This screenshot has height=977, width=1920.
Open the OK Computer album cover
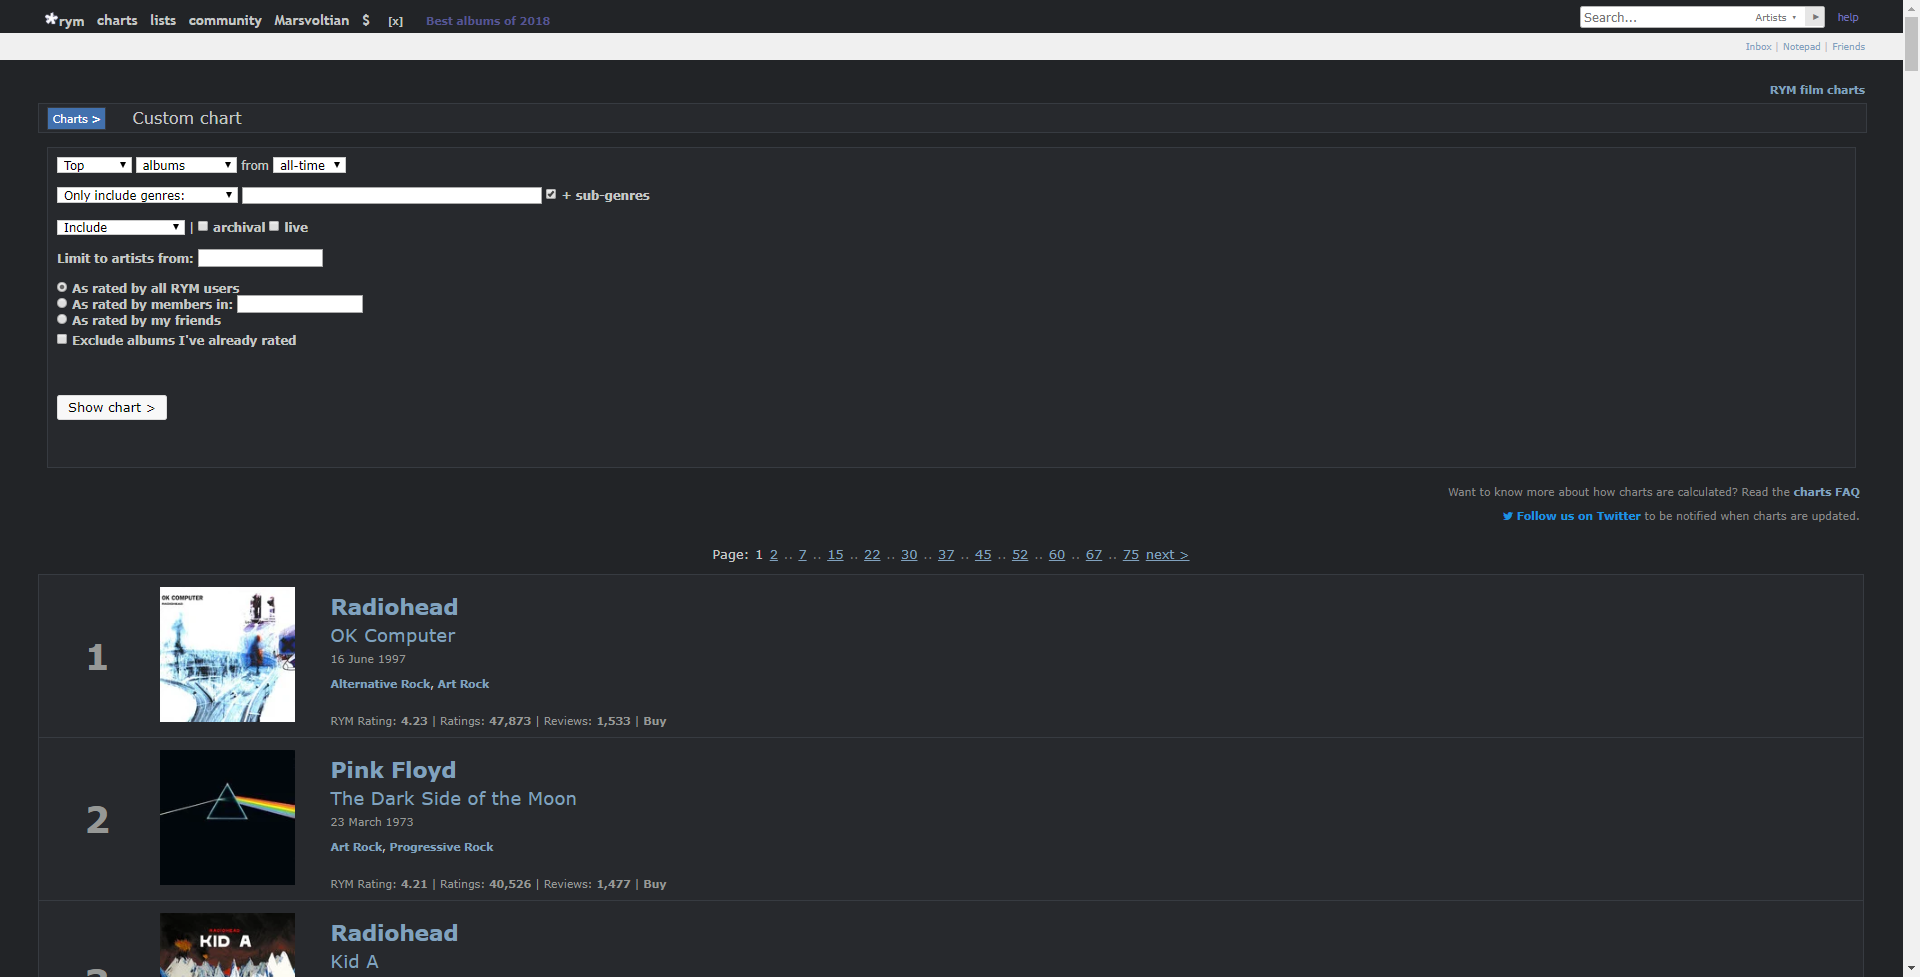pos(227,654)
